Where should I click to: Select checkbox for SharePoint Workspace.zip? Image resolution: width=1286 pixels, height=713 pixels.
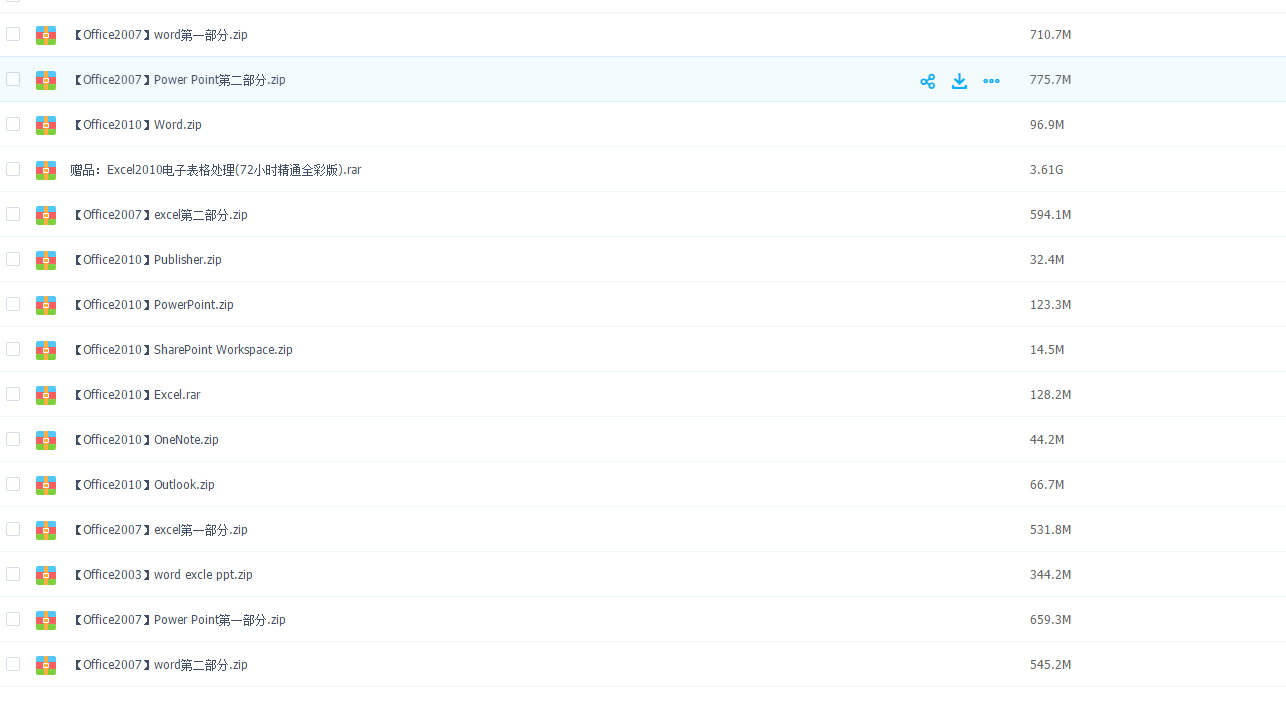point(13,349)
